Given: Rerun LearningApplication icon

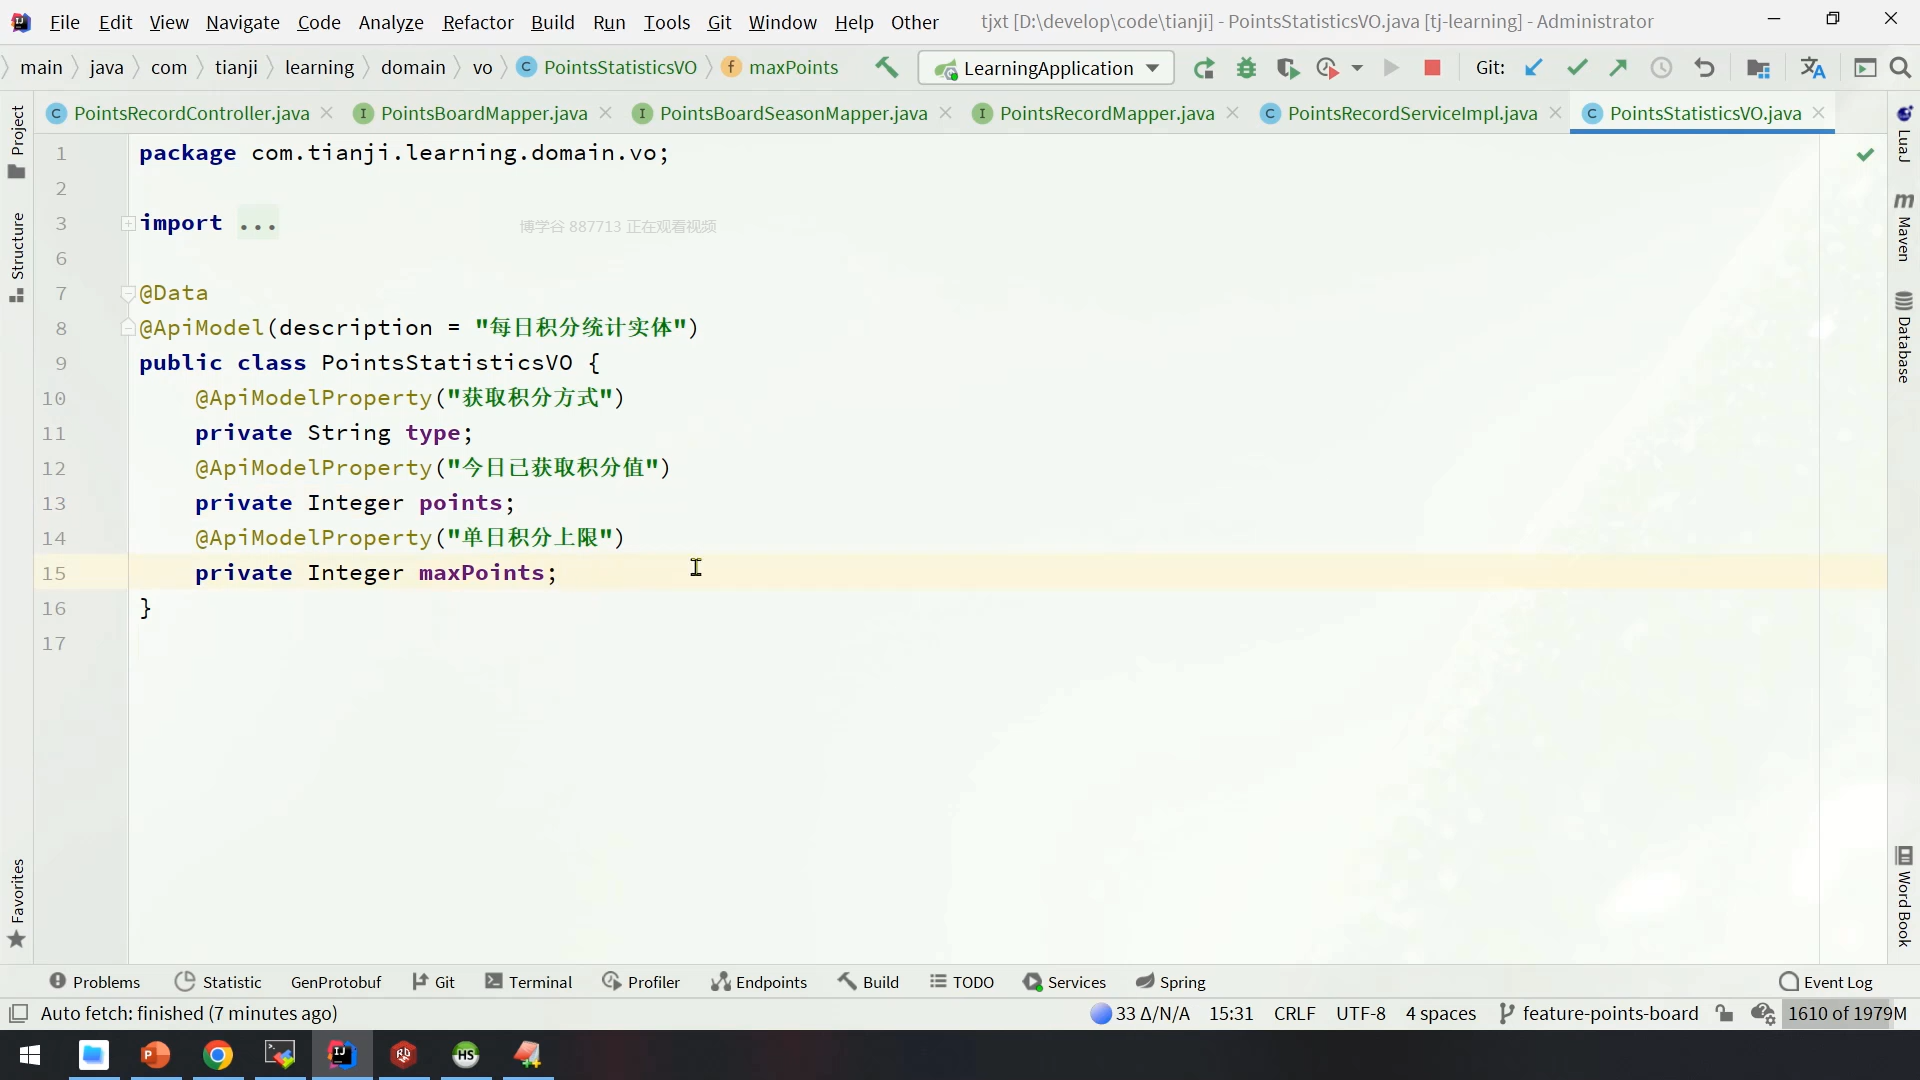Looking at the screenshot, I should pyautogui.click(x=1204, y=68).
